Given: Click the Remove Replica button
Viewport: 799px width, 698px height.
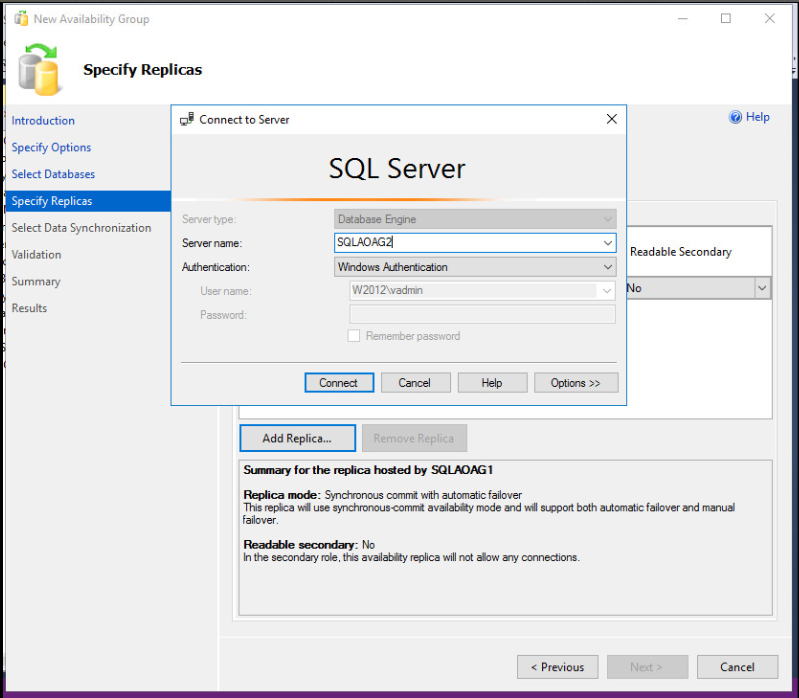Looking at the screenshot, I should pos(414,438).
